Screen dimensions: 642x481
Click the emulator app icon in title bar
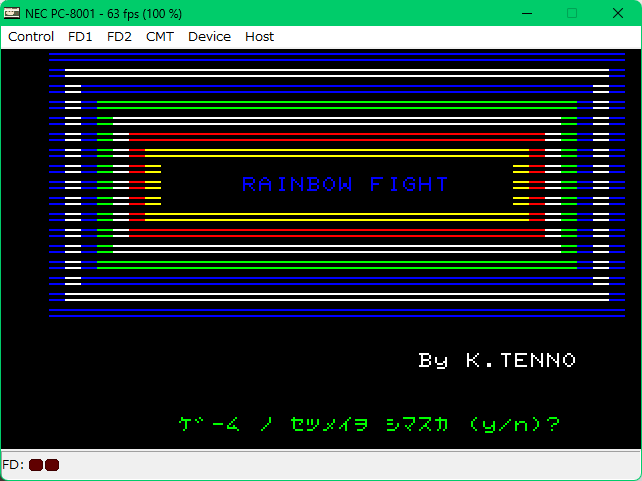(11, 13)
